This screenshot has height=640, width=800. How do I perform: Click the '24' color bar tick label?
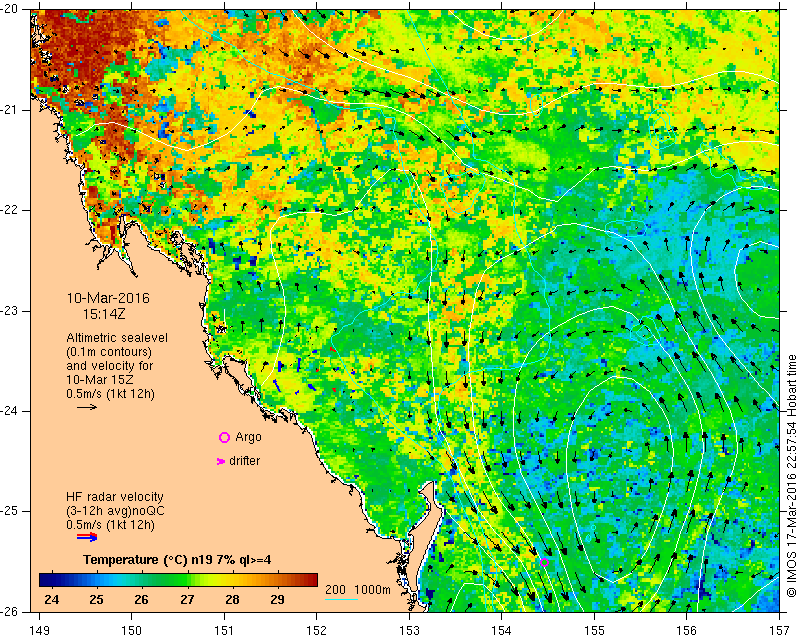[x=51, y=599]
